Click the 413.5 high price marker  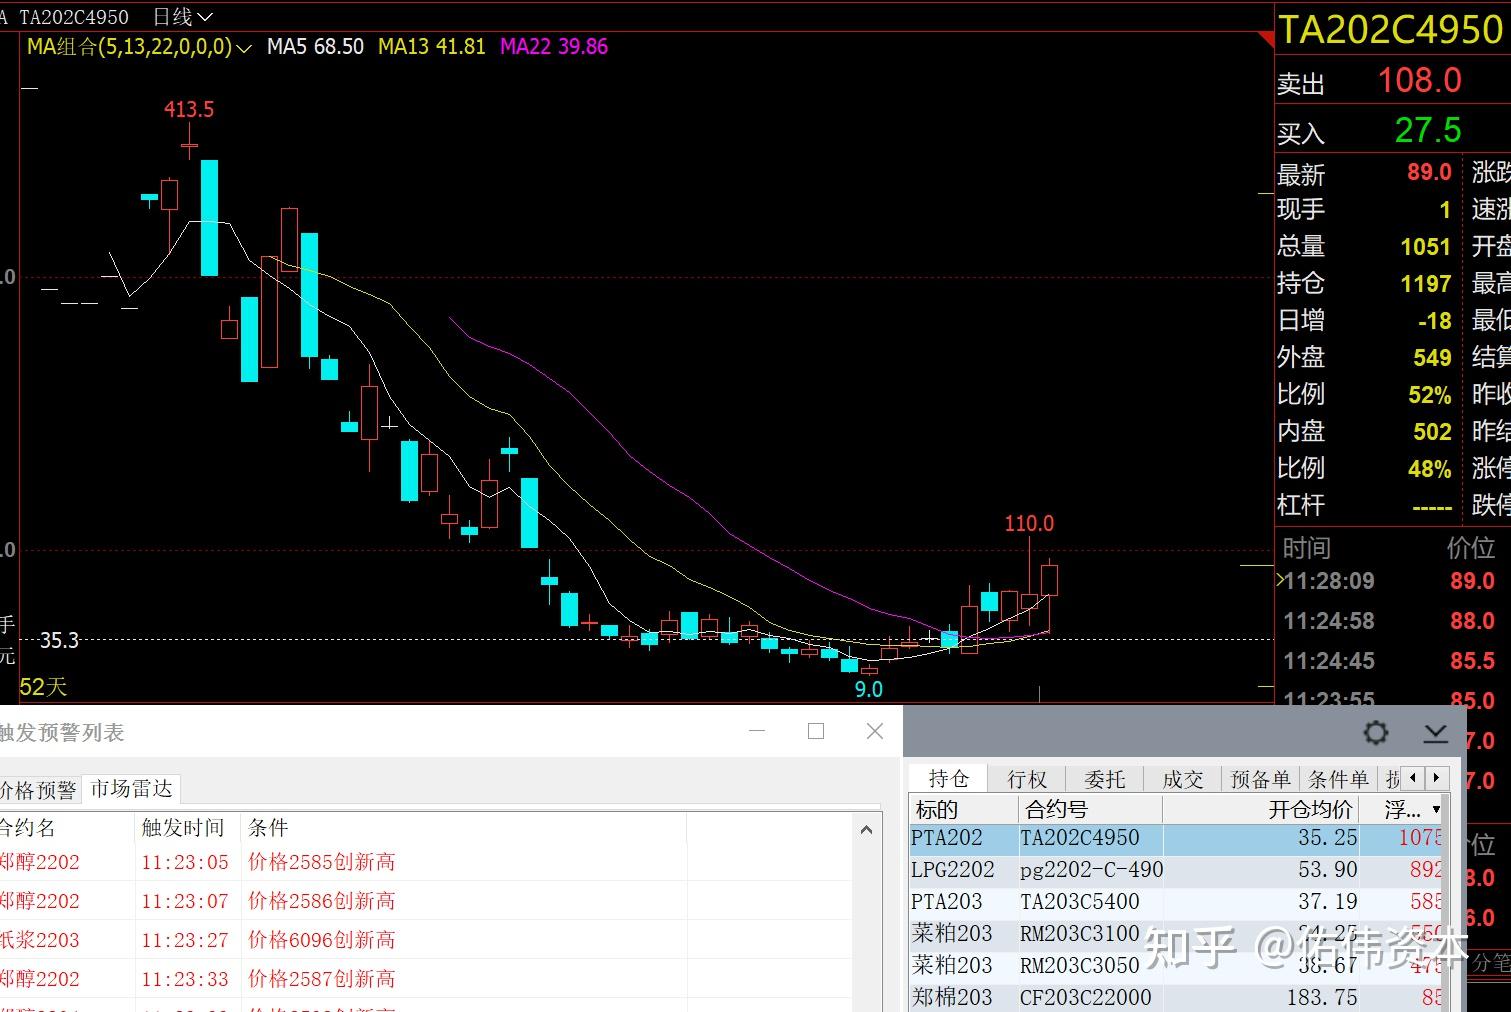point(189,109)
